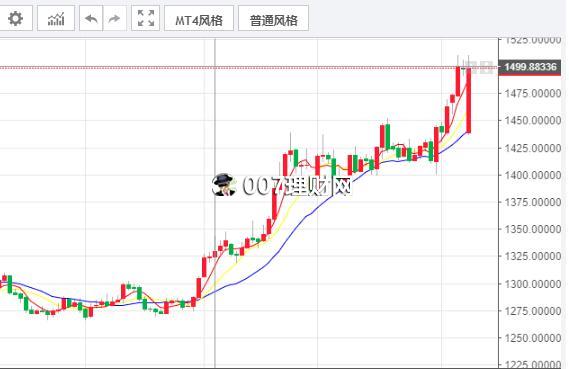The height and width of the screenshot is (369, 569).
Task: Click the 1350.00000 price axis label
Action: coord(533,229)
